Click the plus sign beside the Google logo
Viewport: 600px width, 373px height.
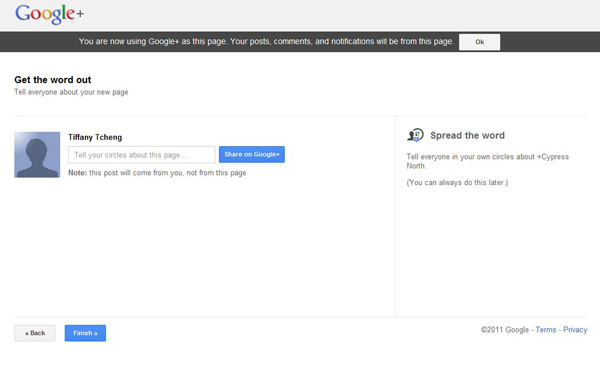point(80,14)
